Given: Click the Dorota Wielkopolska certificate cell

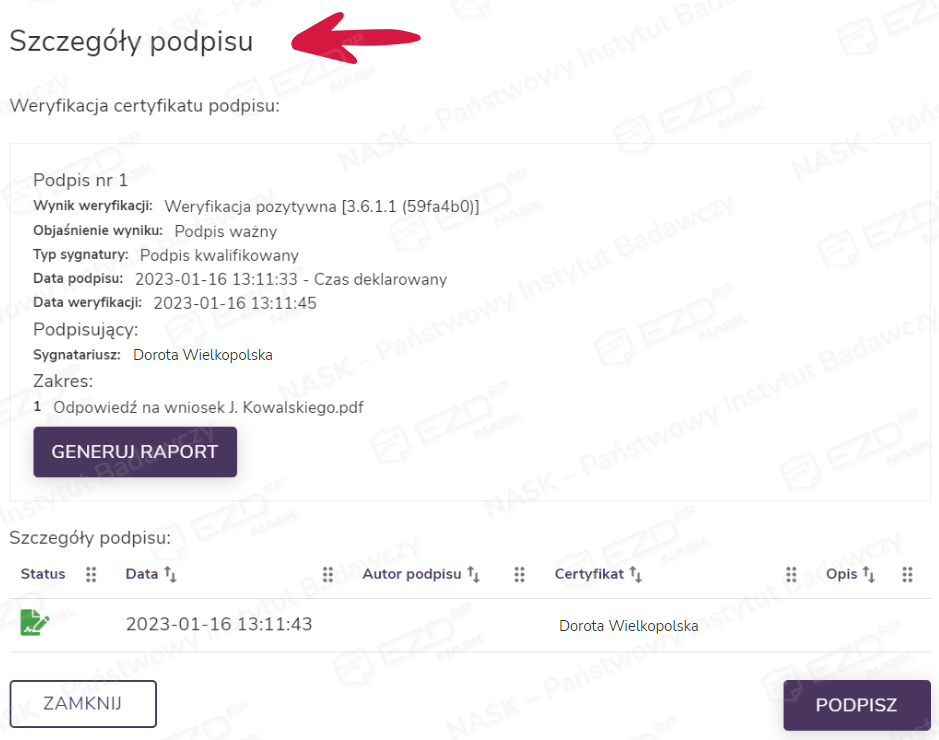Looking at the screenshot, I should point(628,626).
